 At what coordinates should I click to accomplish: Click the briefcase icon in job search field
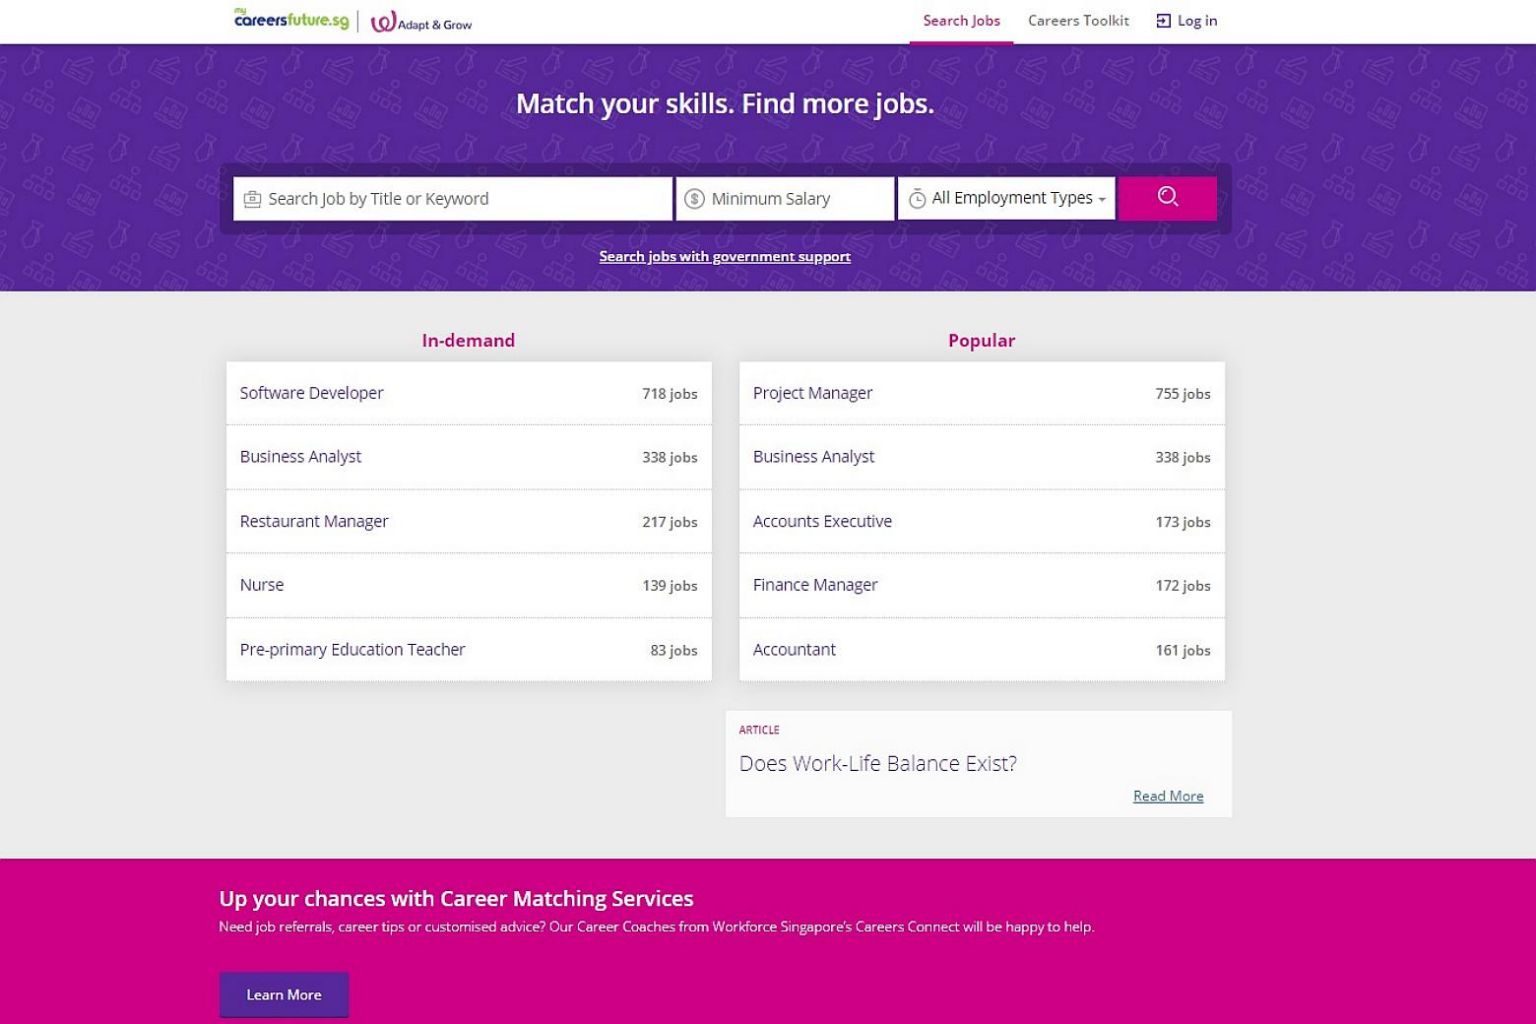[253, 199]
